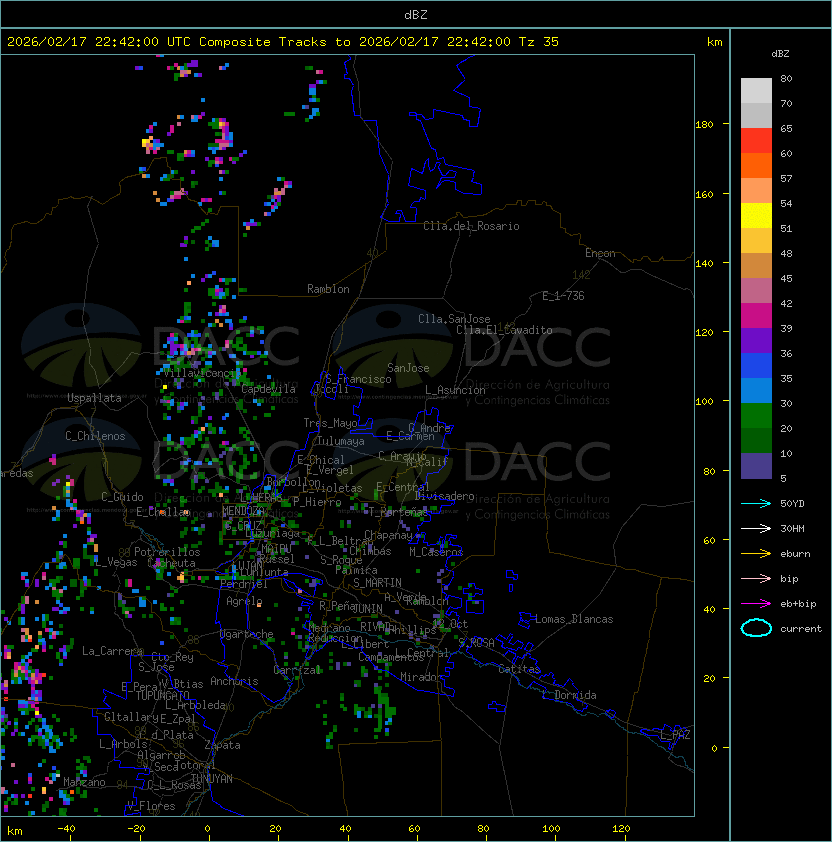The width and height of the screenshot is (832, 842).
Task: Click the 'Zapata' map label
Action: [x=222, y=745]
